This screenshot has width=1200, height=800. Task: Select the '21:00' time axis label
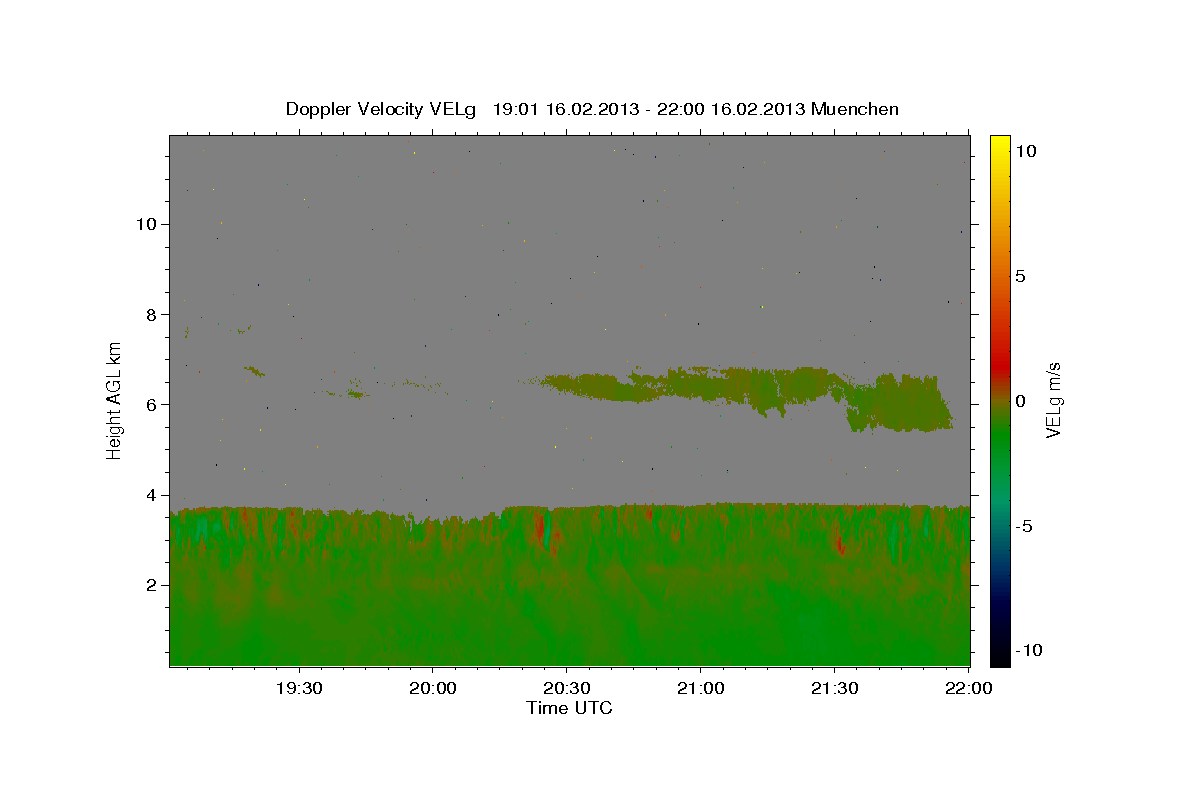pos(700,688)
